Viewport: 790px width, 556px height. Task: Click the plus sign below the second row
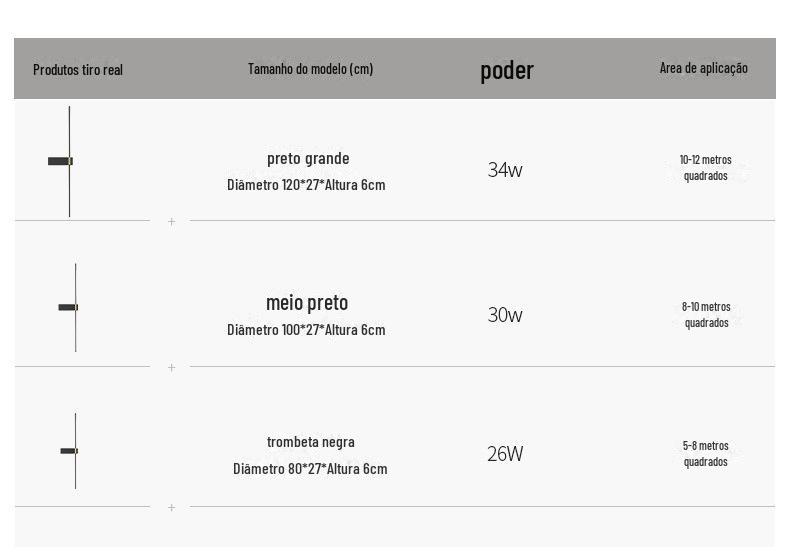[171, 367]
